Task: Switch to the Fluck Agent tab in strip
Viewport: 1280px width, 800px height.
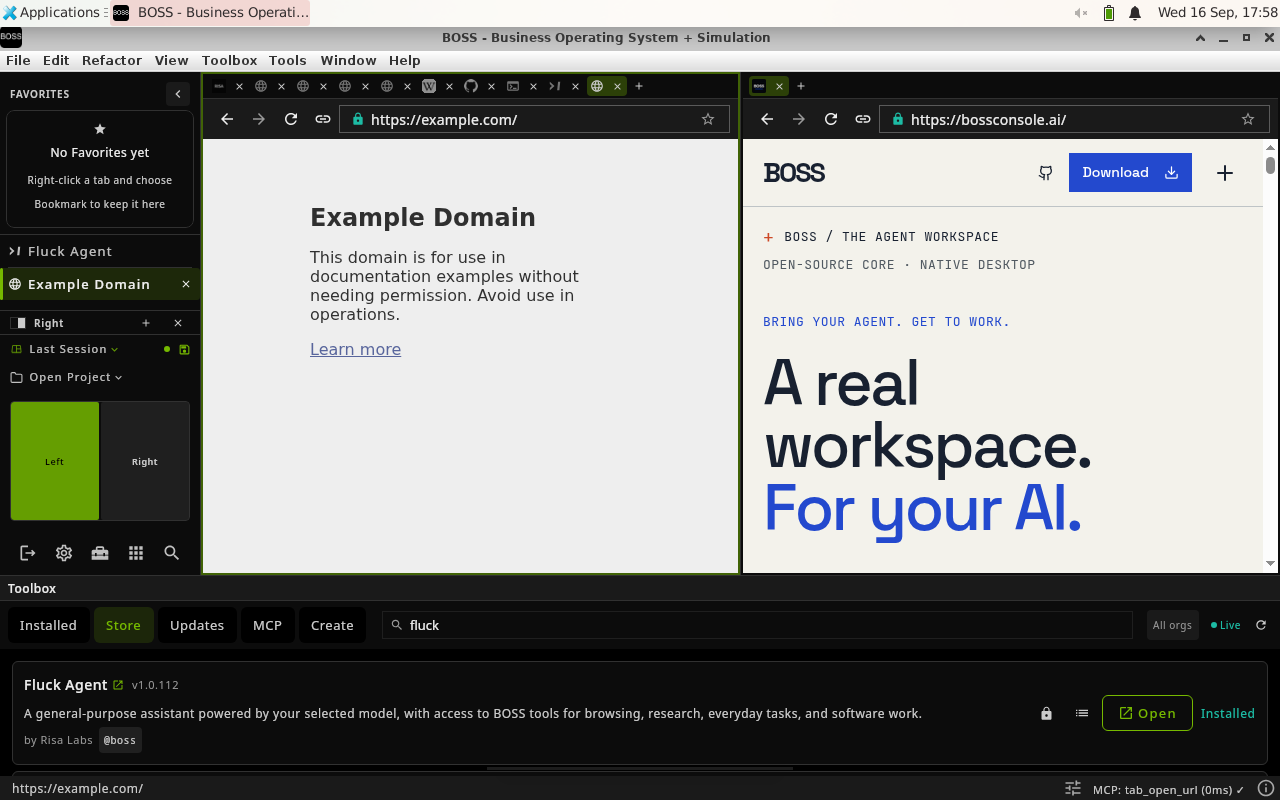Action: click(x=555, y=86)
